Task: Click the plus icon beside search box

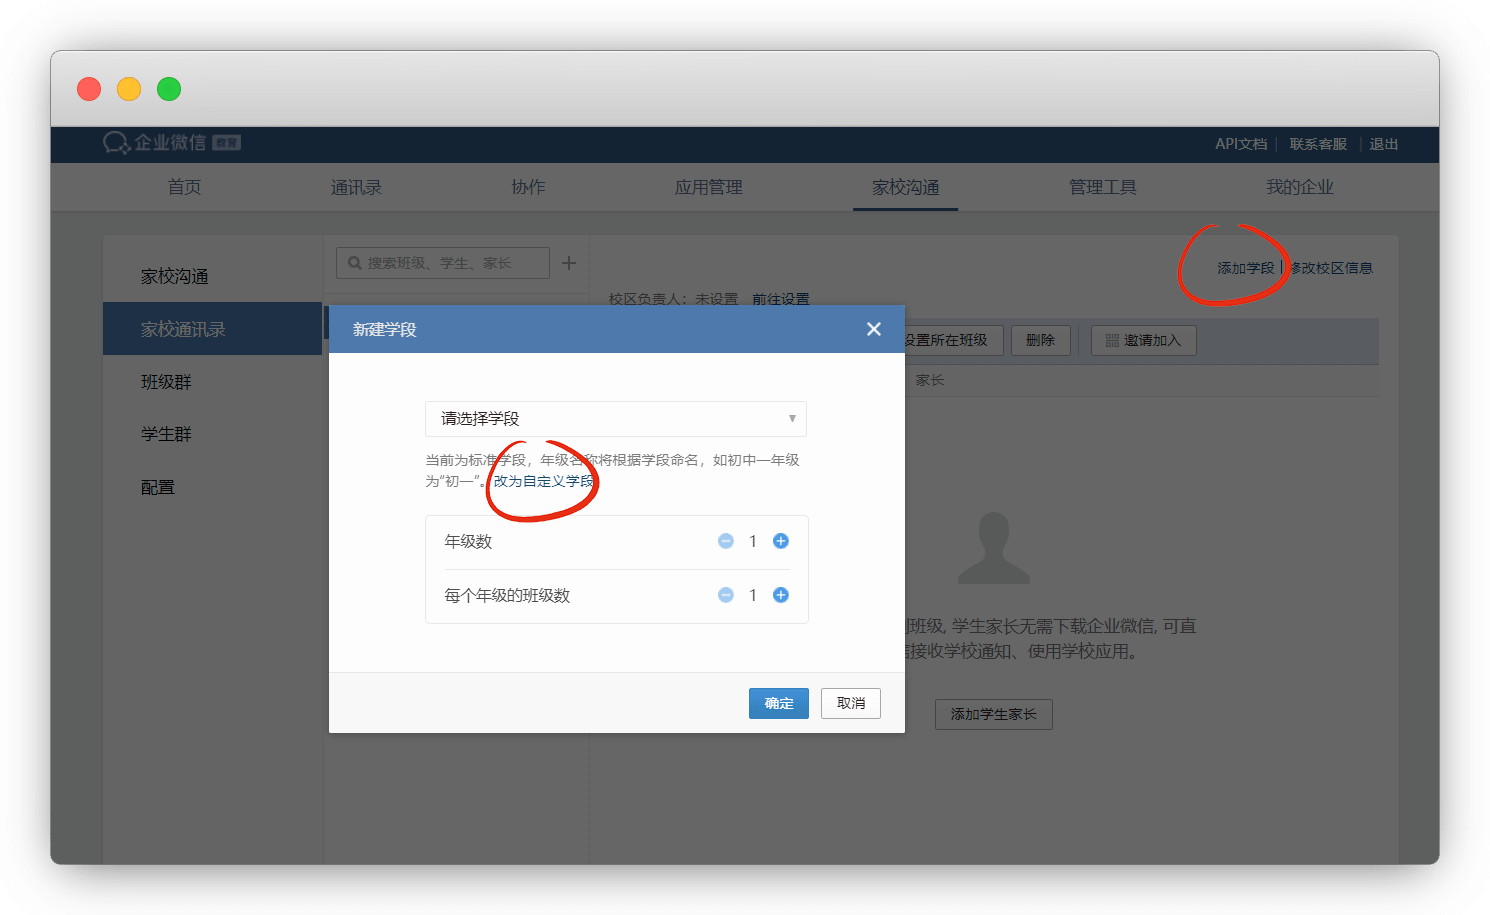Action: click(569, 263)
